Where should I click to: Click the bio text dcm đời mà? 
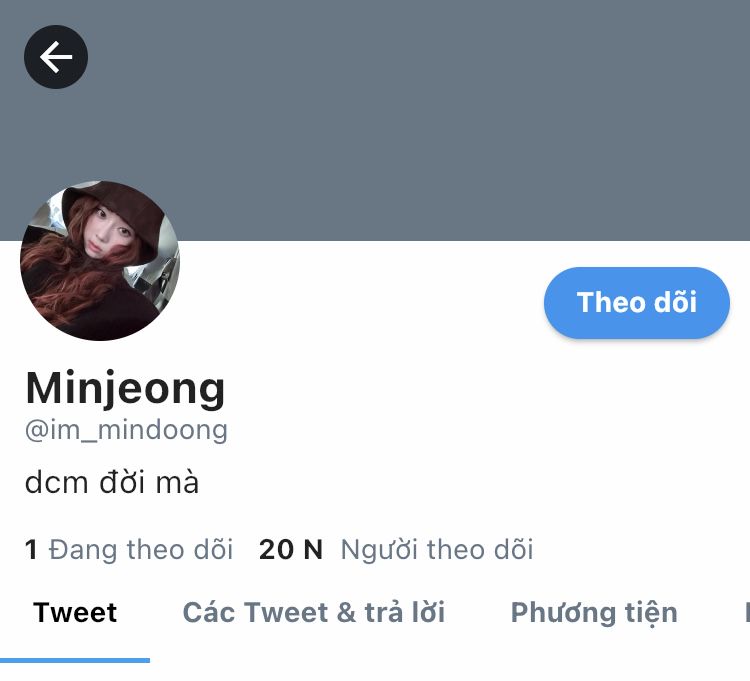(x=111, y=482)
